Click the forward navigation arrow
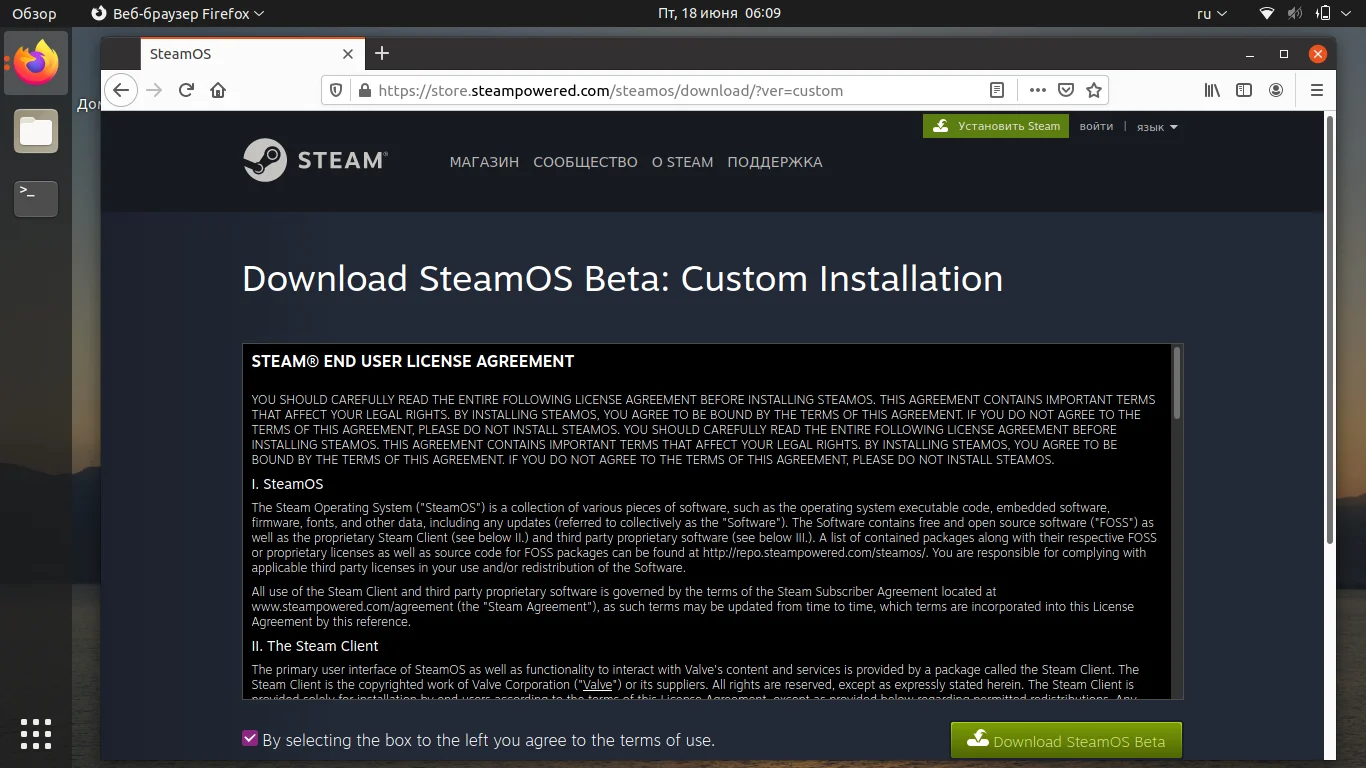 (x=154, y=90)
